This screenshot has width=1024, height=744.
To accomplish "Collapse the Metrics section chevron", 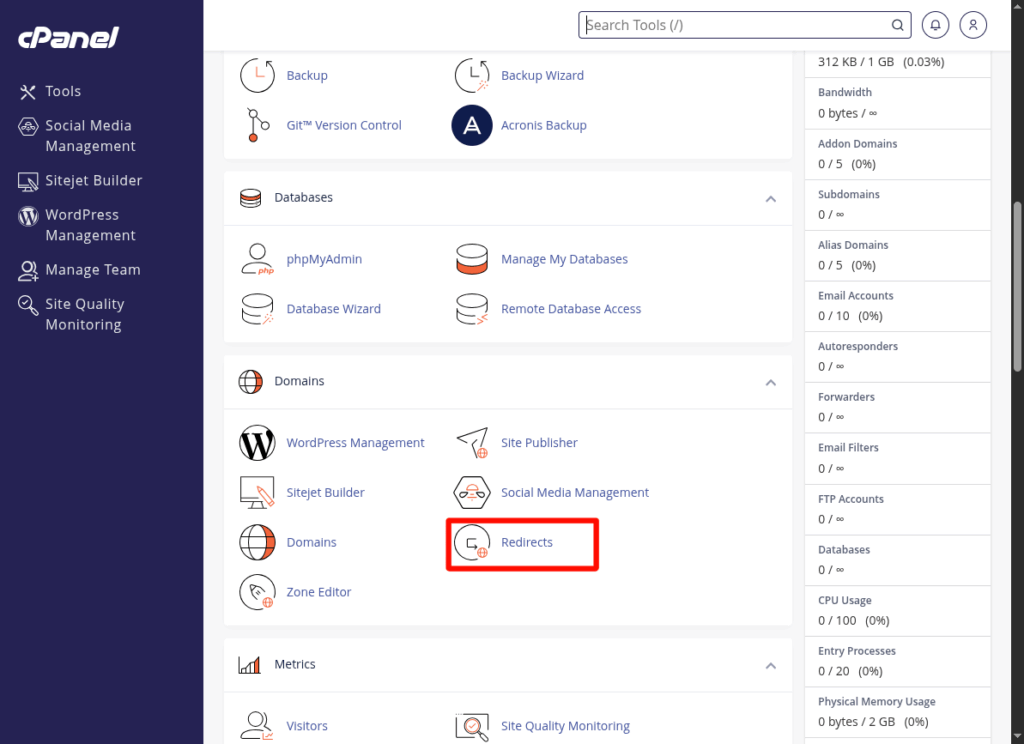I will tap(771, 666).
